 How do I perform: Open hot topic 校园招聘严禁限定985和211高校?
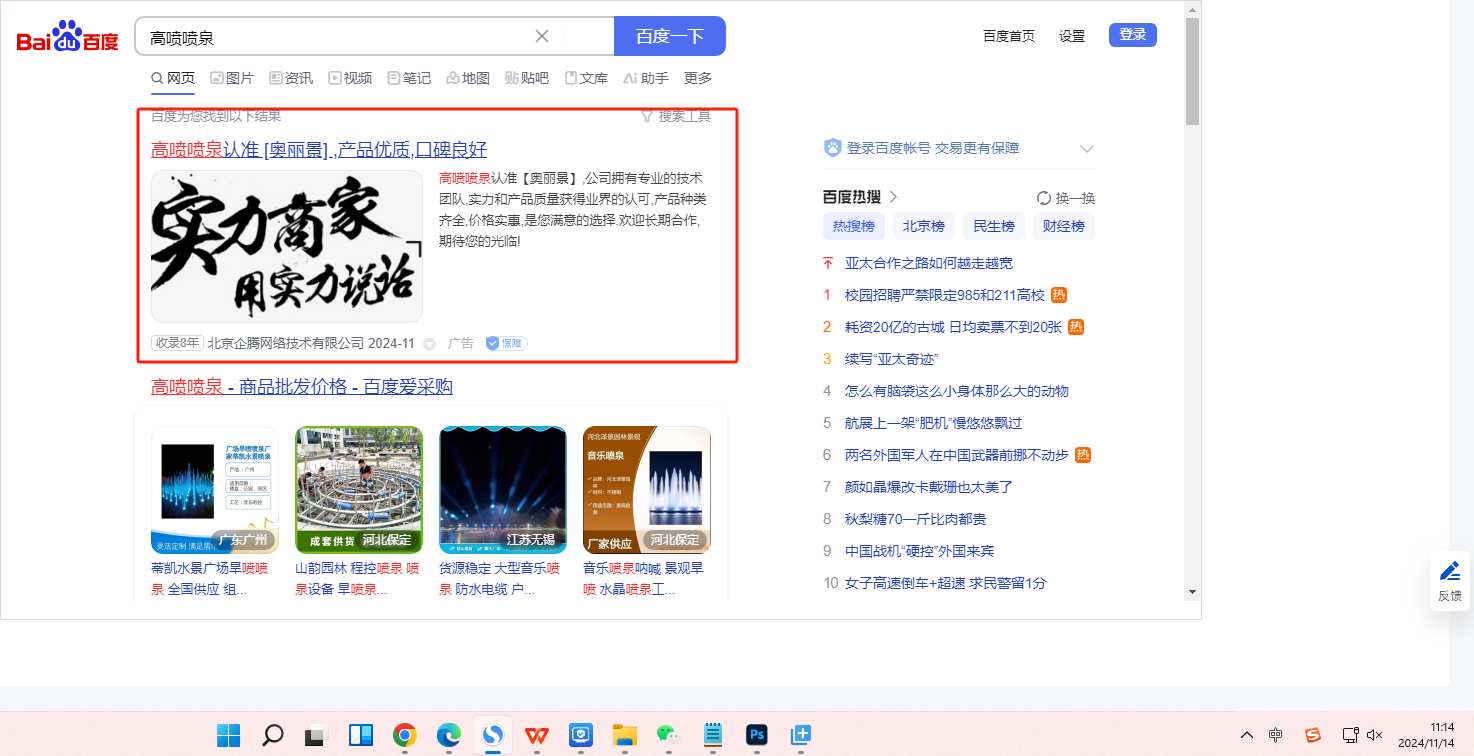coord(945,295)
